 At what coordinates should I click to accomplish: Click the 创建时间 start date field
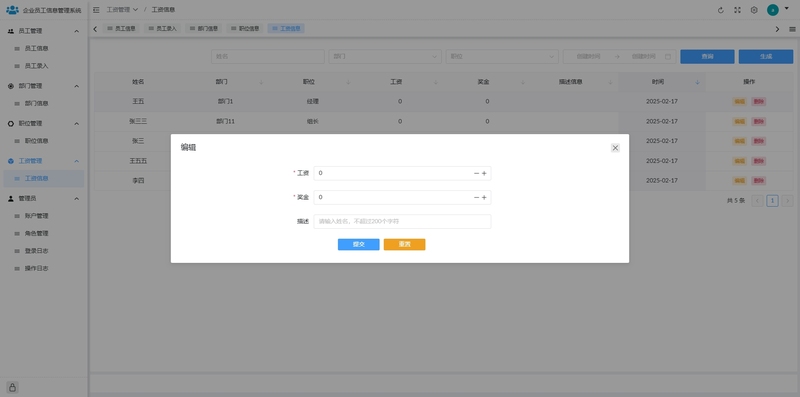click(588, 57)
